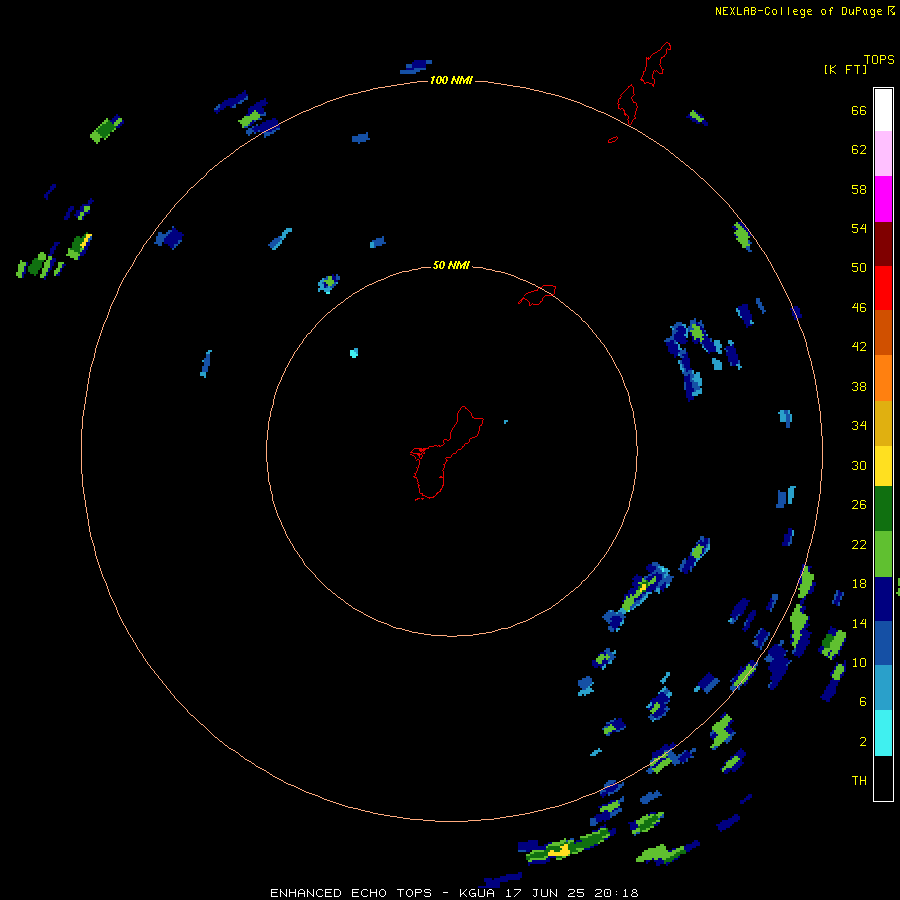
Task: Click the TOPS legend title
Action: pyautogui.click(x=879, y=59)
